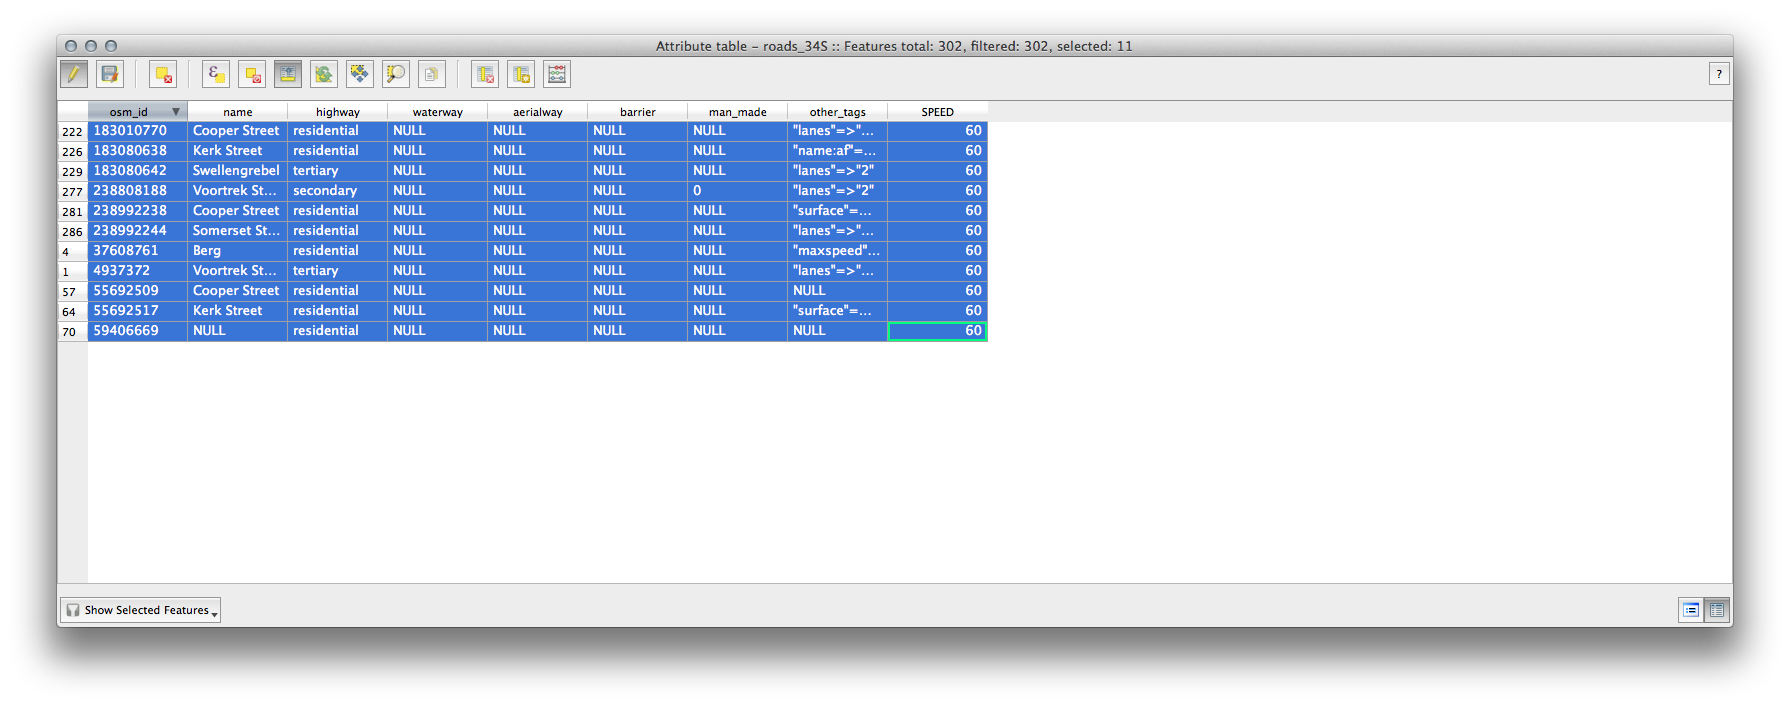The width and height of the screenshot is (1790, 706).
Task: Toggle move selection to top button
Action: coord(288,74)
